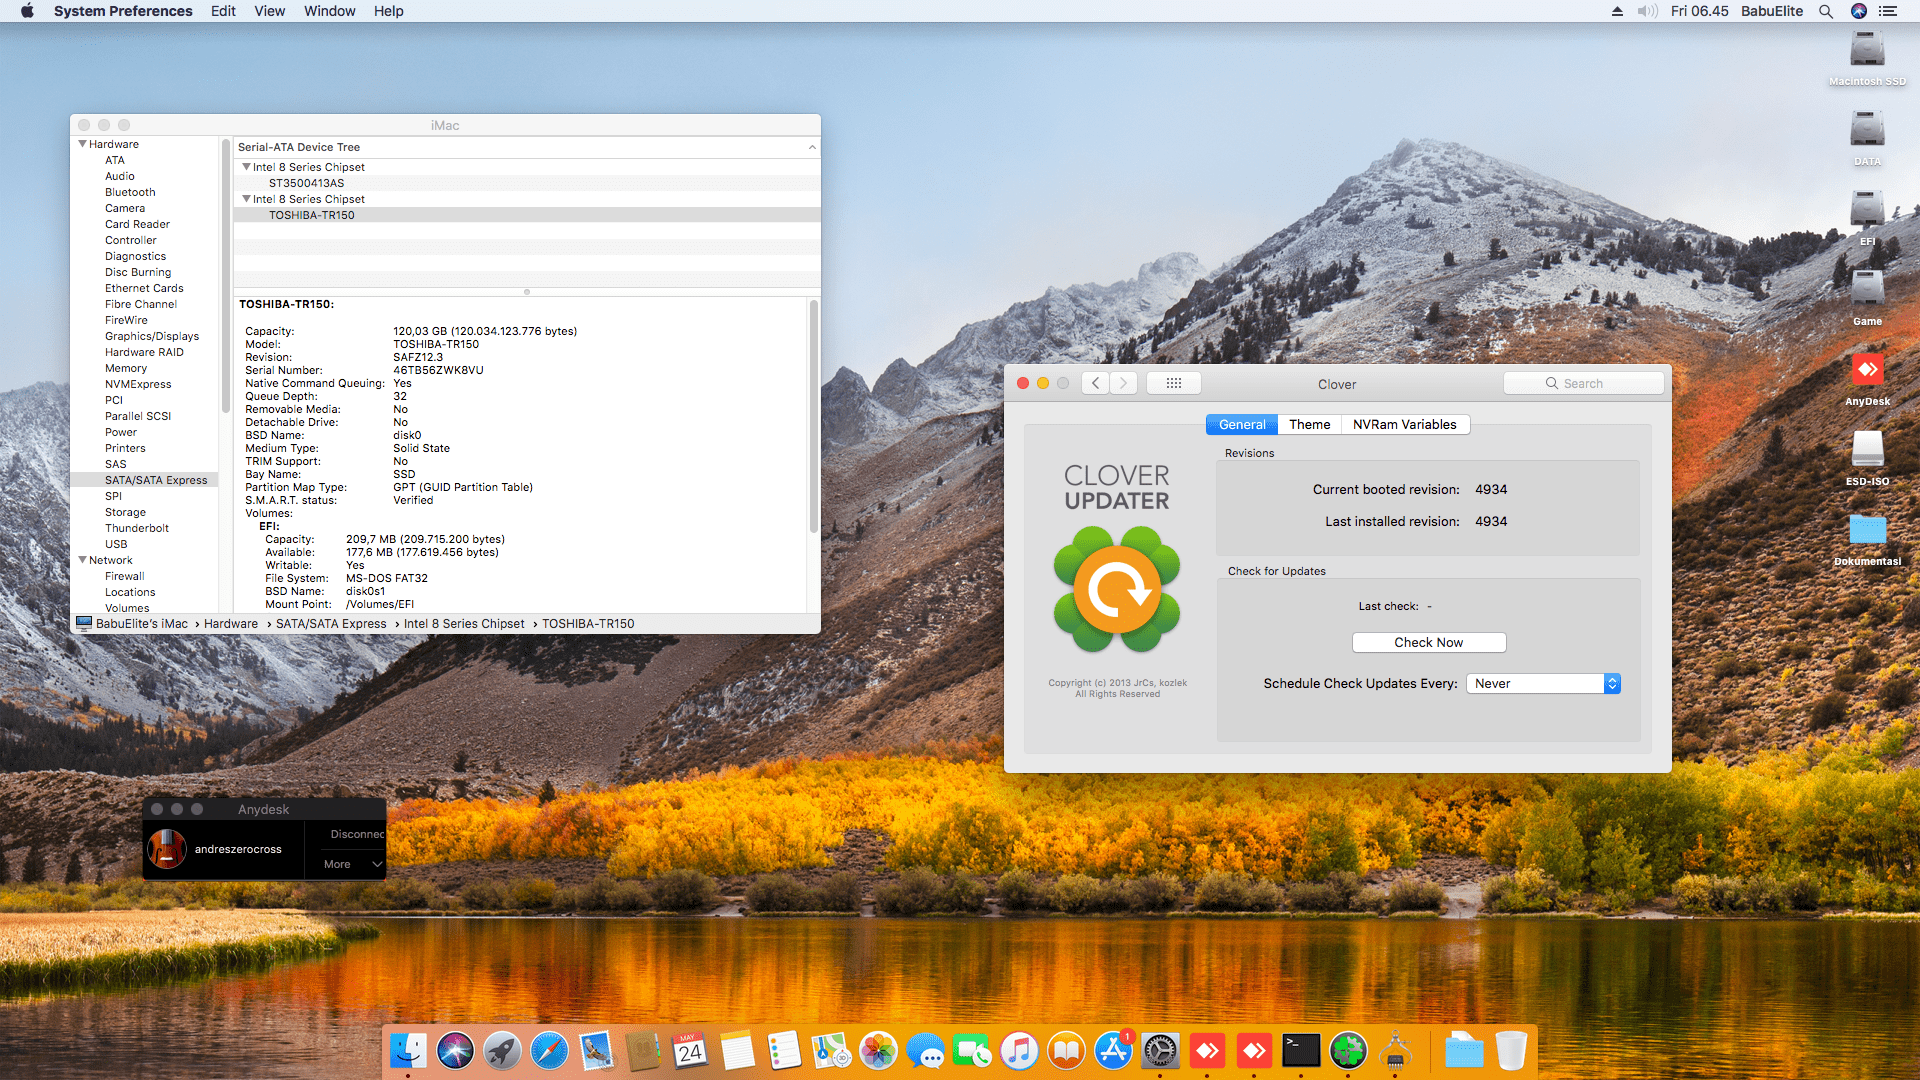Open Launchpad rocket icon in dock

502,1051
